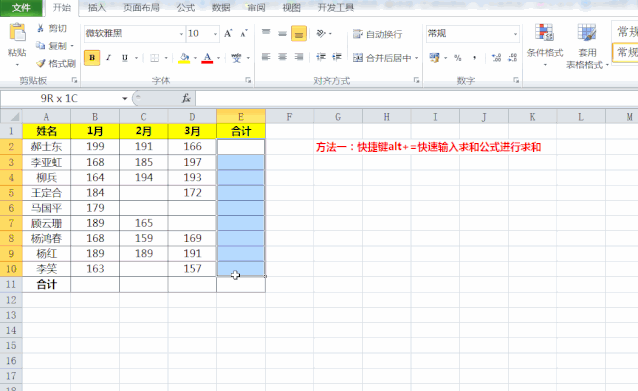
Task: Open the underline options dropdown arrow
Action: [136, 58]
